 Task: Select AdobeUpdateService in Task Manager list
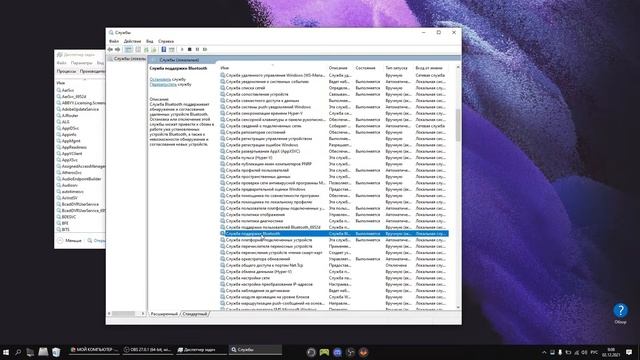click(80, 109)
